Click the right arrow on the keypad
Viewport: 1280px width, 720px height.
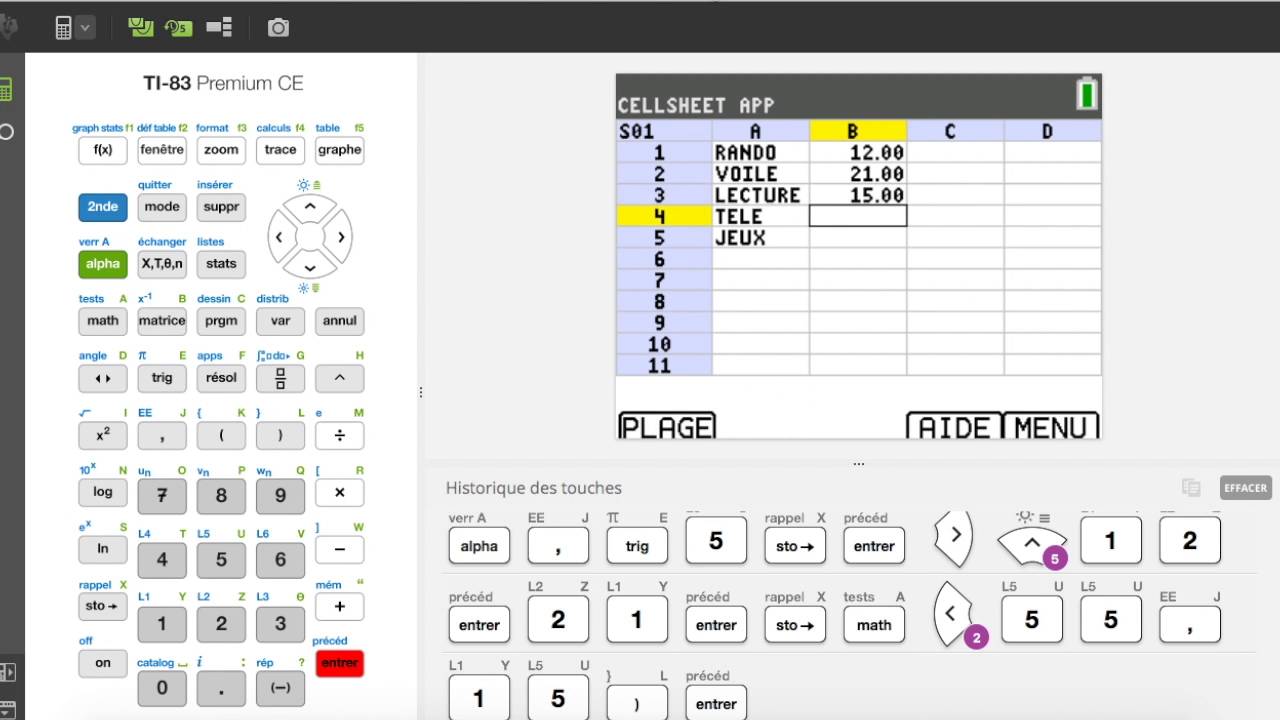341,237
